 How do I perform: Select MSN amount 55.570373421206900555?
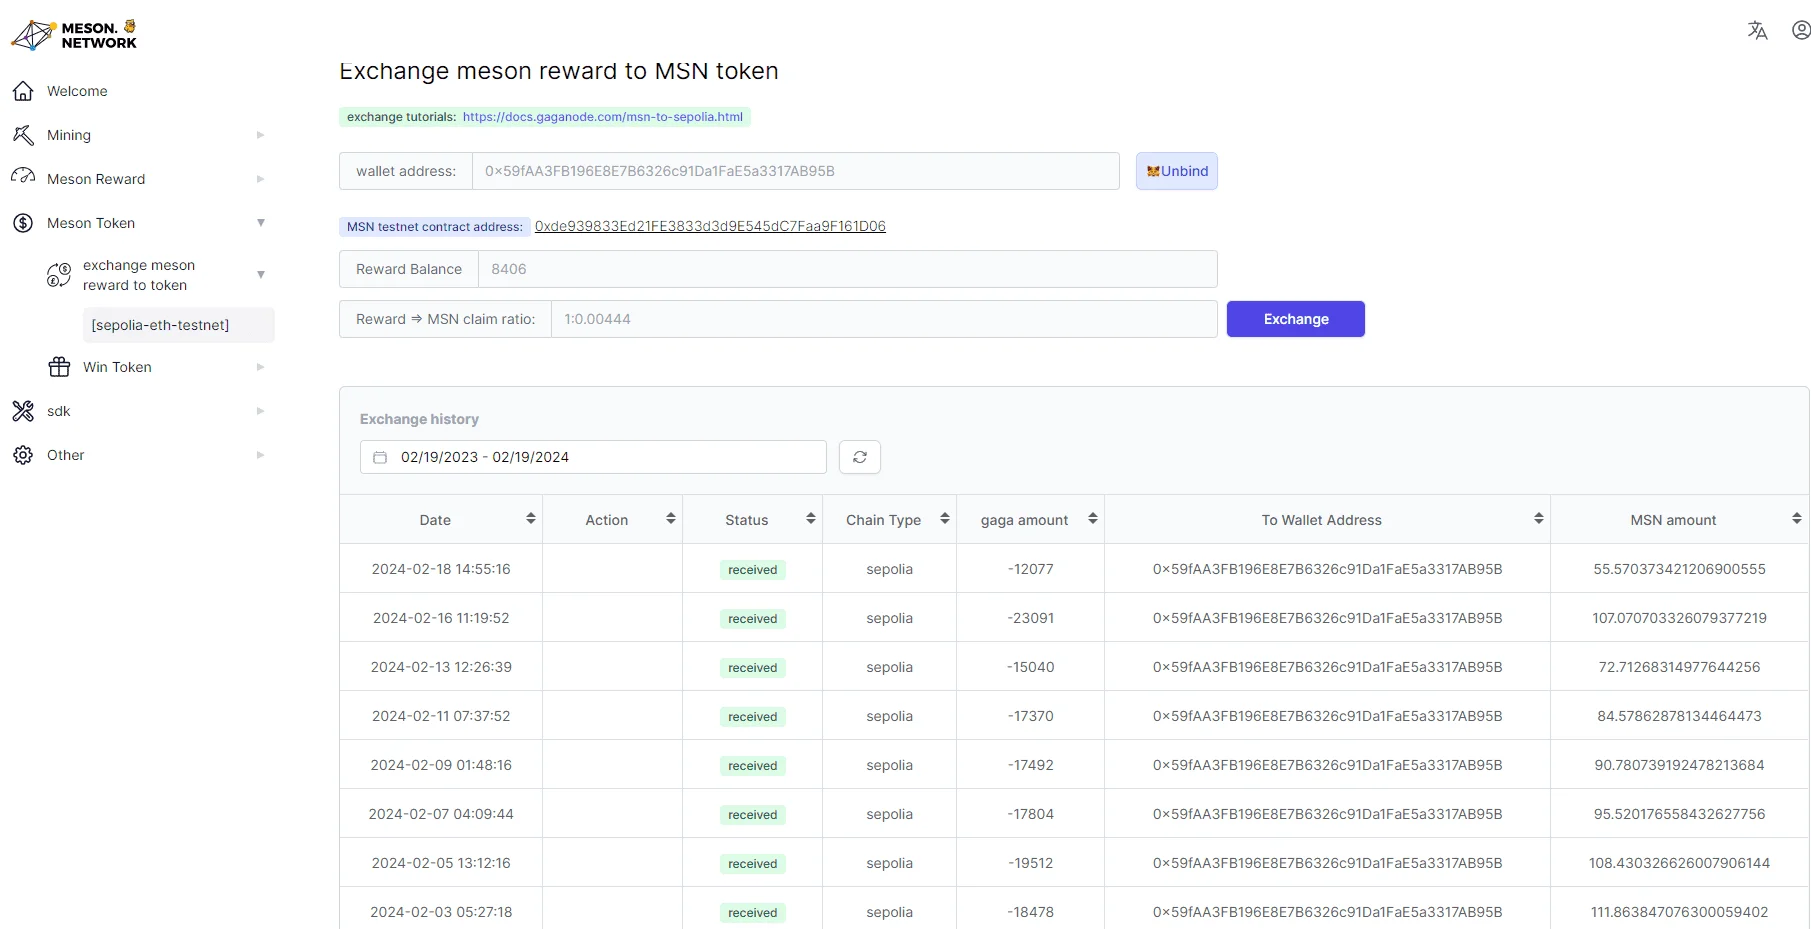tap(1680, 569)
